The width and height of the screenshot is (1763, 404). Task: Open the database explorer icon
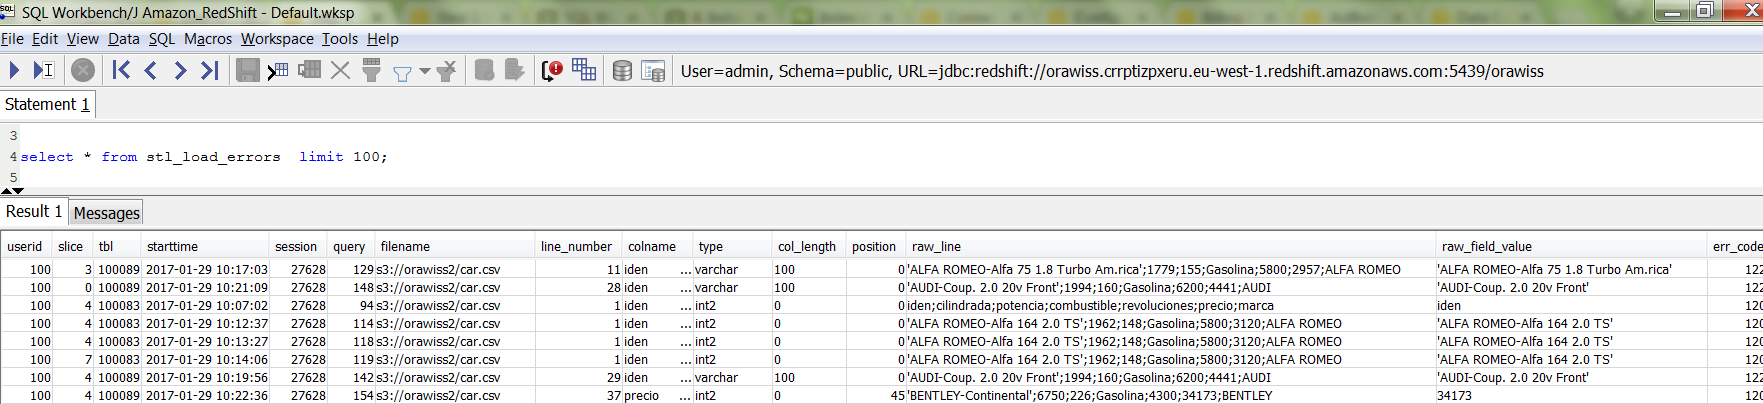622,71
